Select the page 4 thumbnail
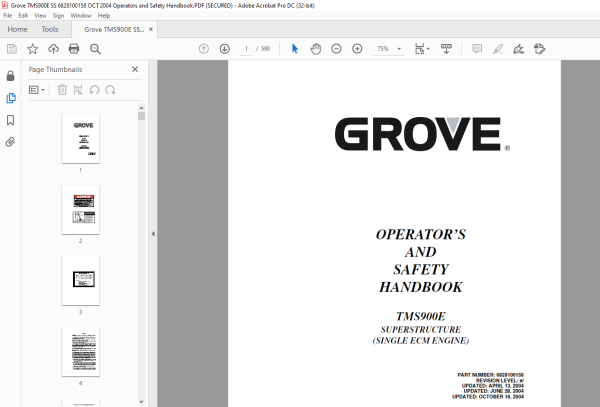 tap(80, 352)
